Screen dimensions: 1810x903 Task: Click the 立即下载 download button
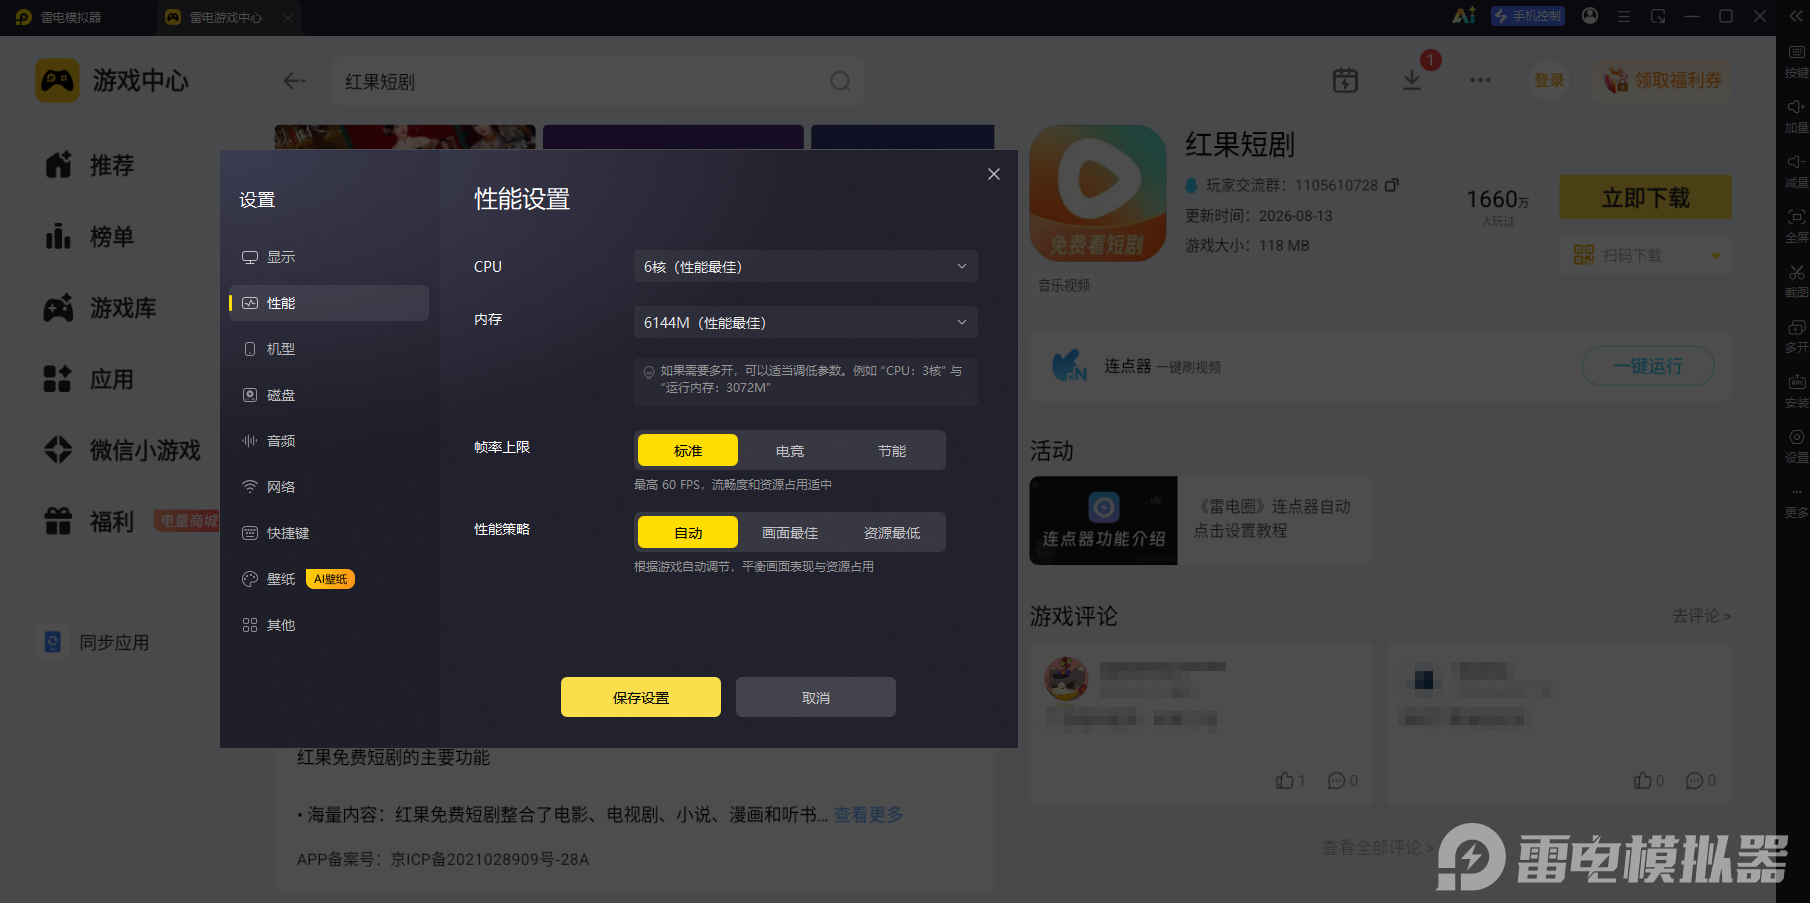(x=1645, y=197)
